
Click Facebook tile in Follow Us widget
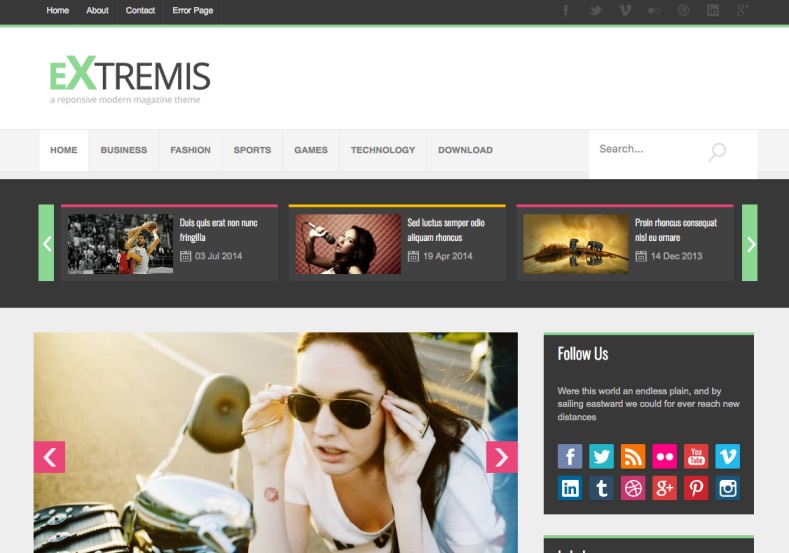click(570, 456)
